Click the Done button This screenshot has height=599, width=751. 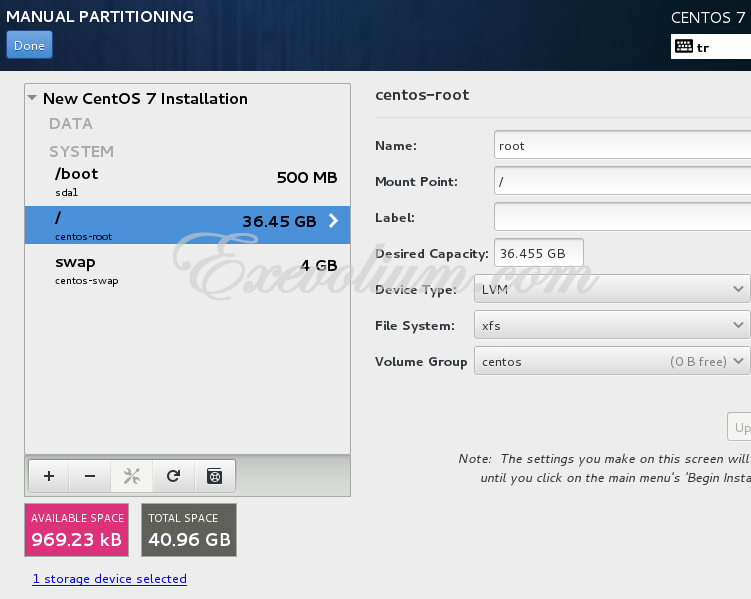(29, 45)
